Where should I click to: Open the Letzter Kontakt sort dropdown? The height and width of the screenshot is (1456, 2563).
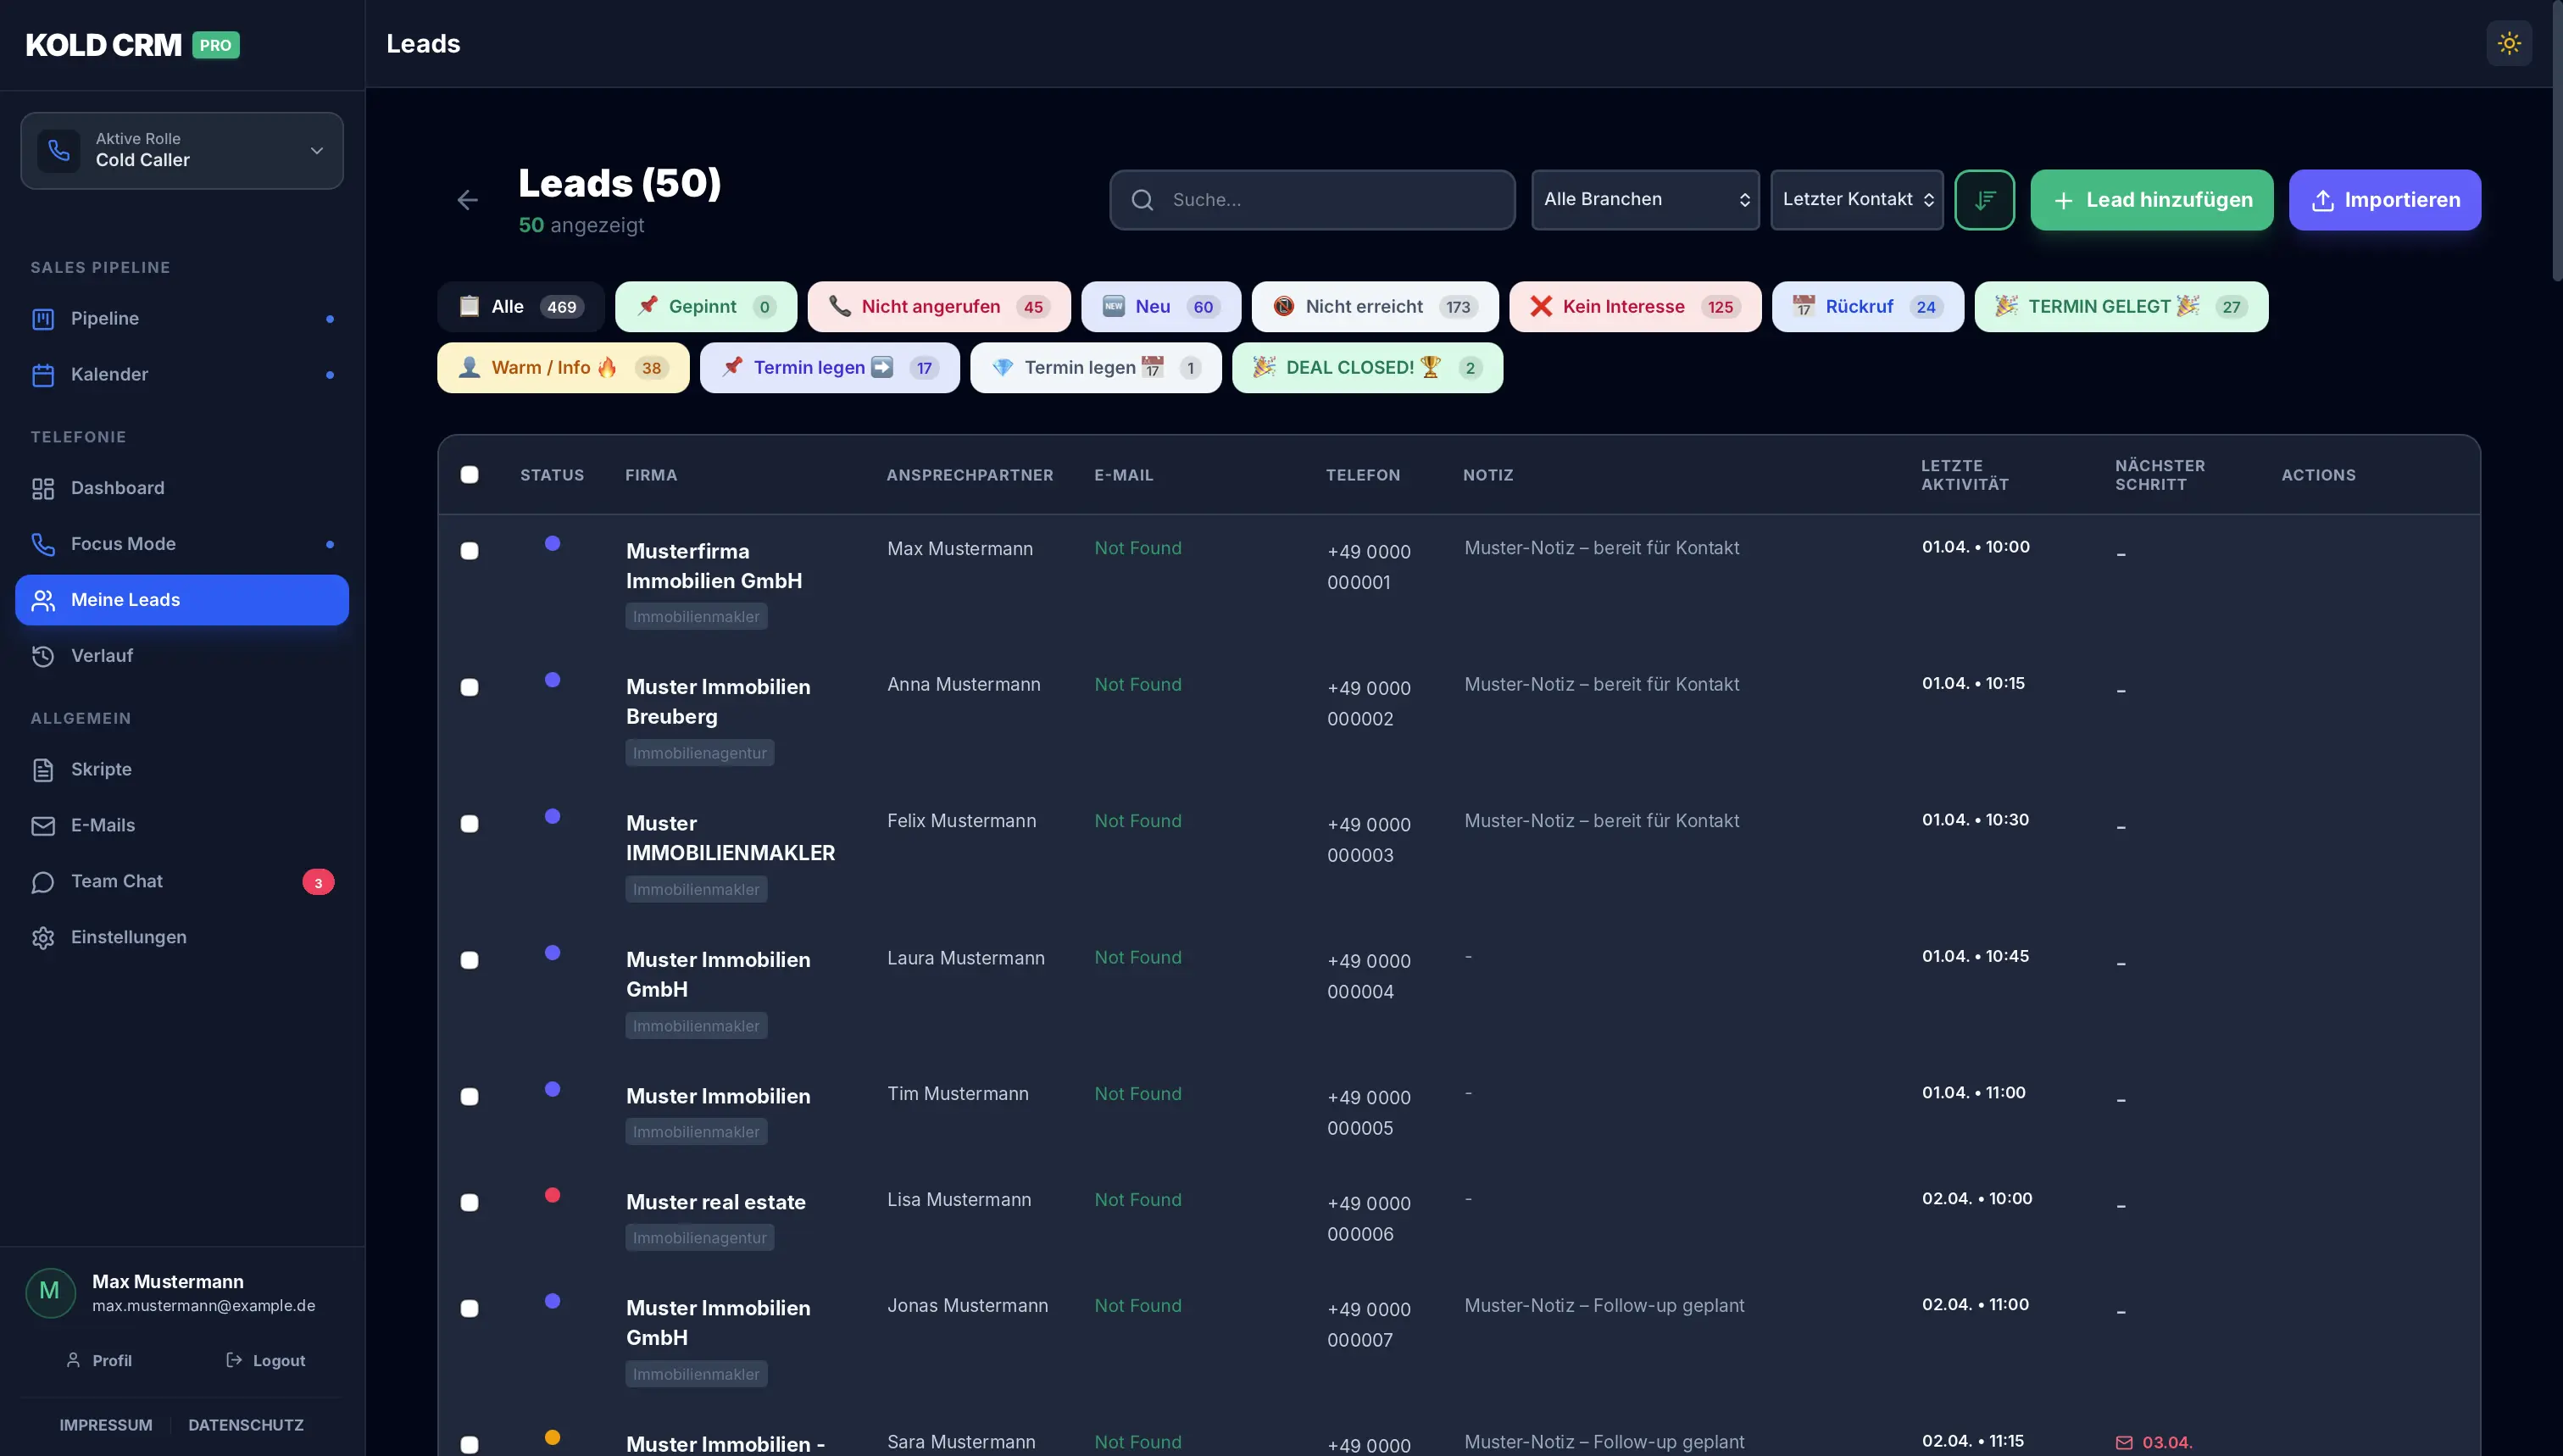click(1857, 200)
